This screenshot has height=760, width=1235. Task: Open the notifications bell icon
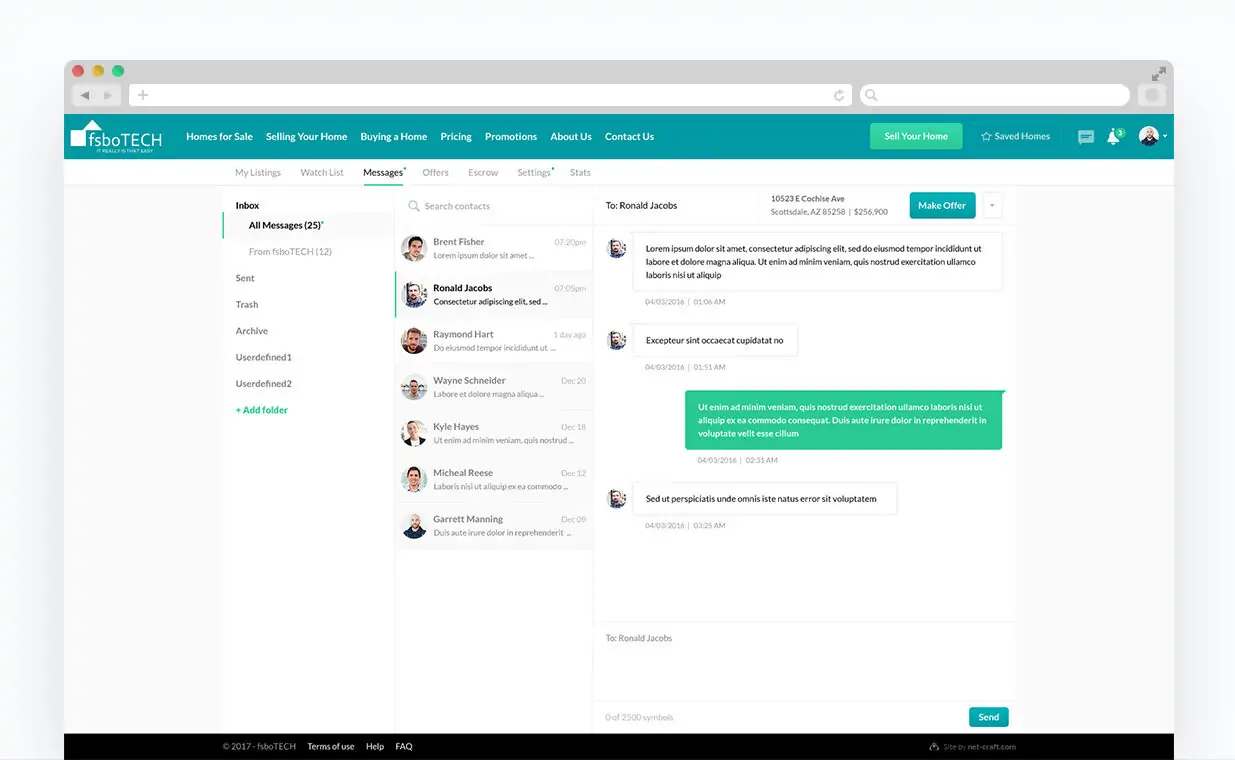tap(1113, 137)
